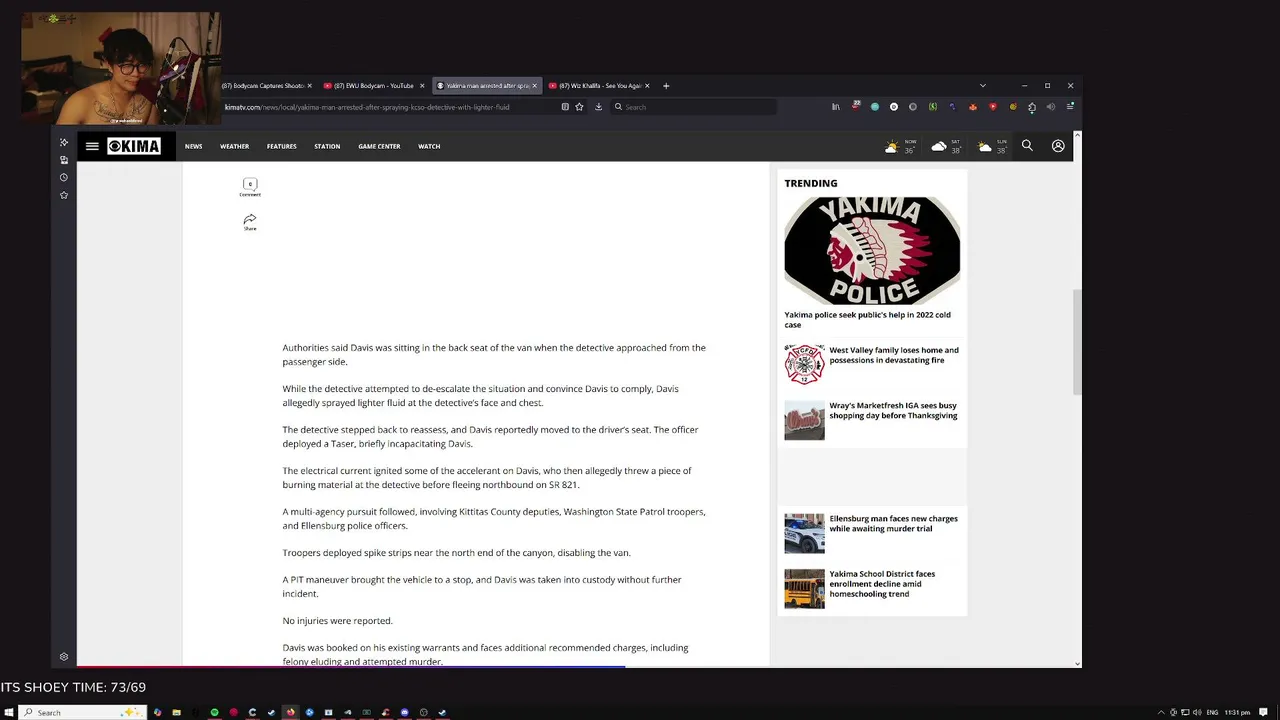
Task: Click the extension icon with red badge
Action: click(x=856, y=106)
